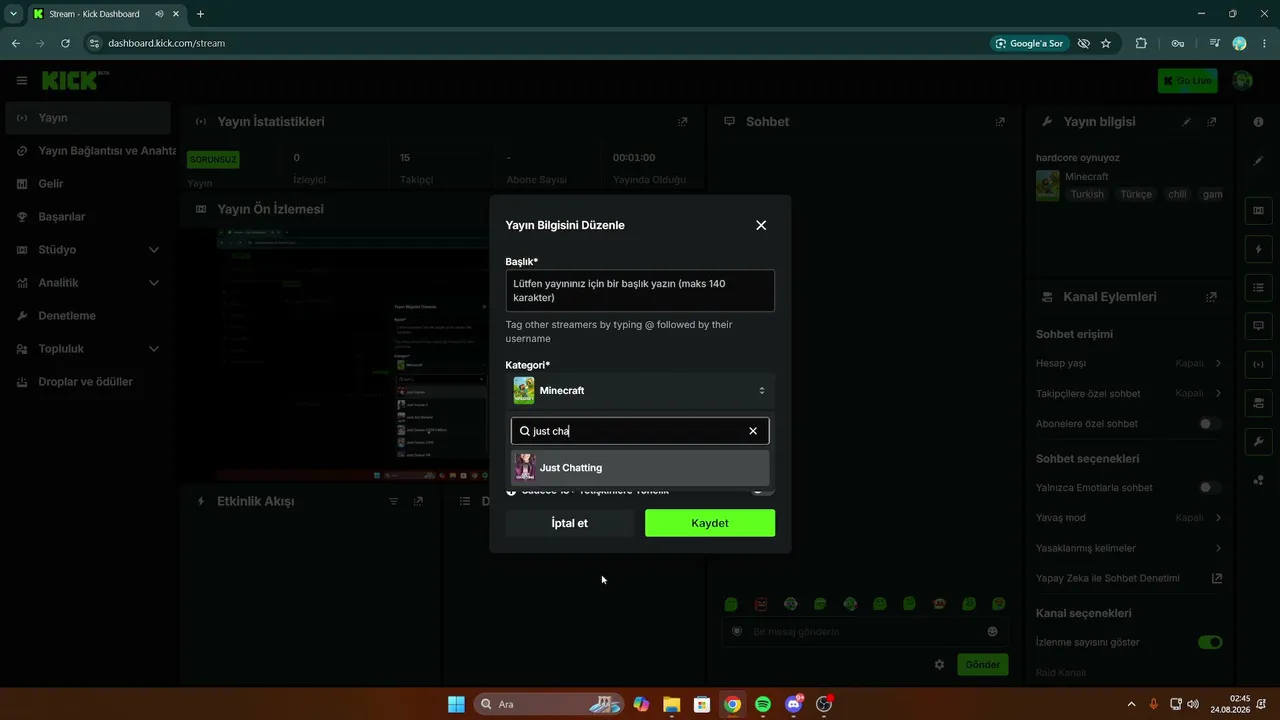Click the Turkish tag chip
This screenshot has width=1280, height=720.
1087,194
